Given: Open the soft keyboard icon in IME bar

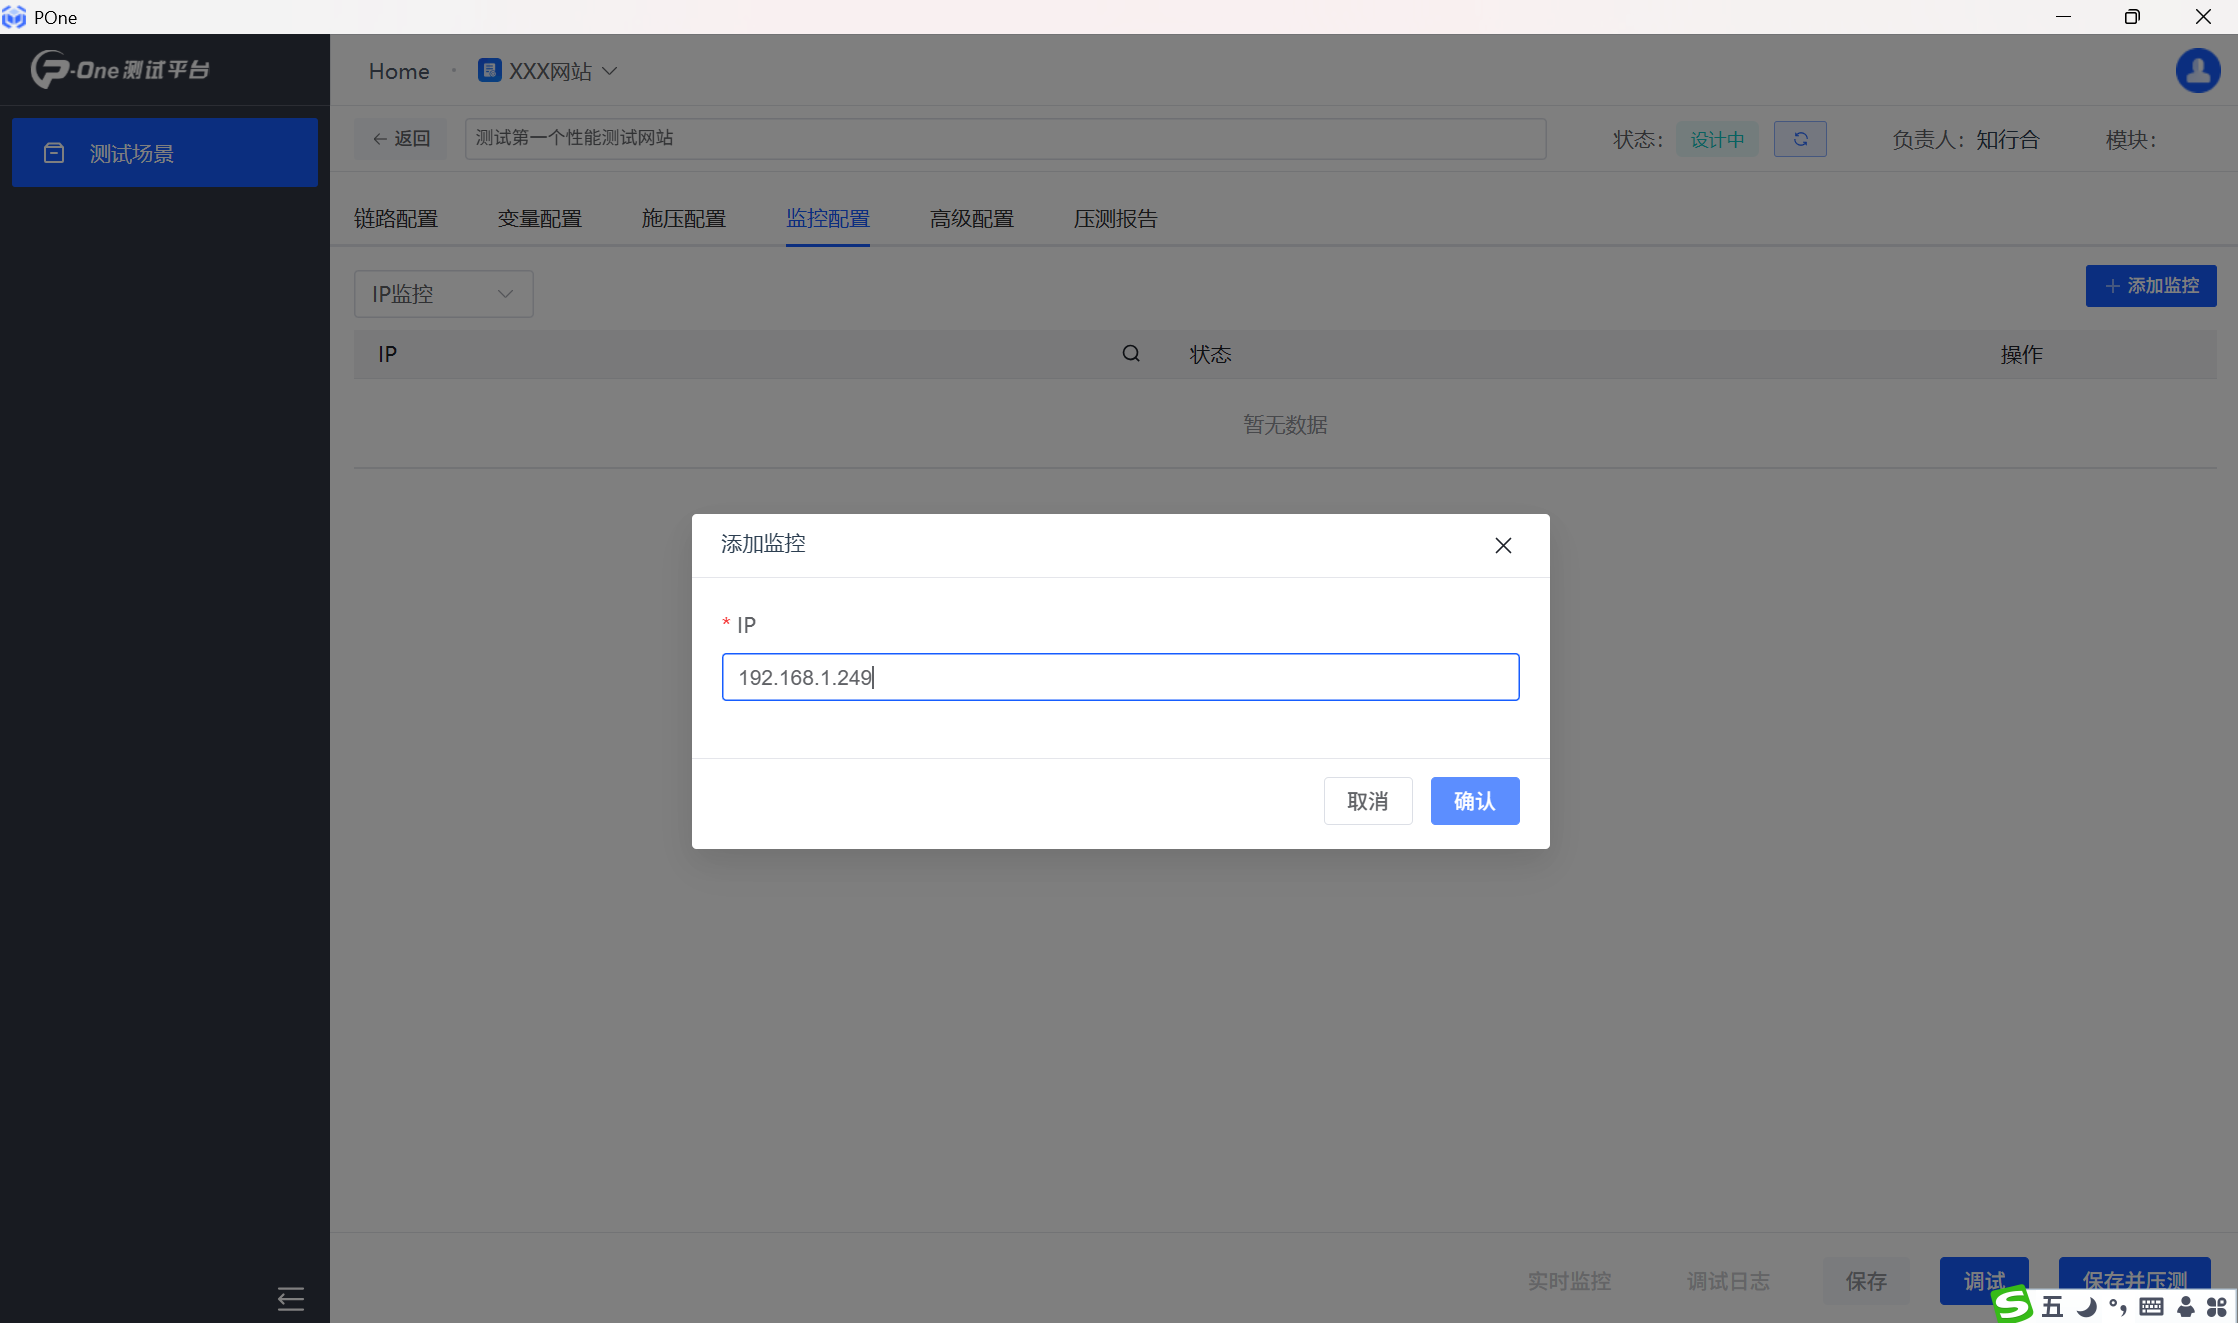Looking at the screenshot, I should click(x=2151, y=1306).
